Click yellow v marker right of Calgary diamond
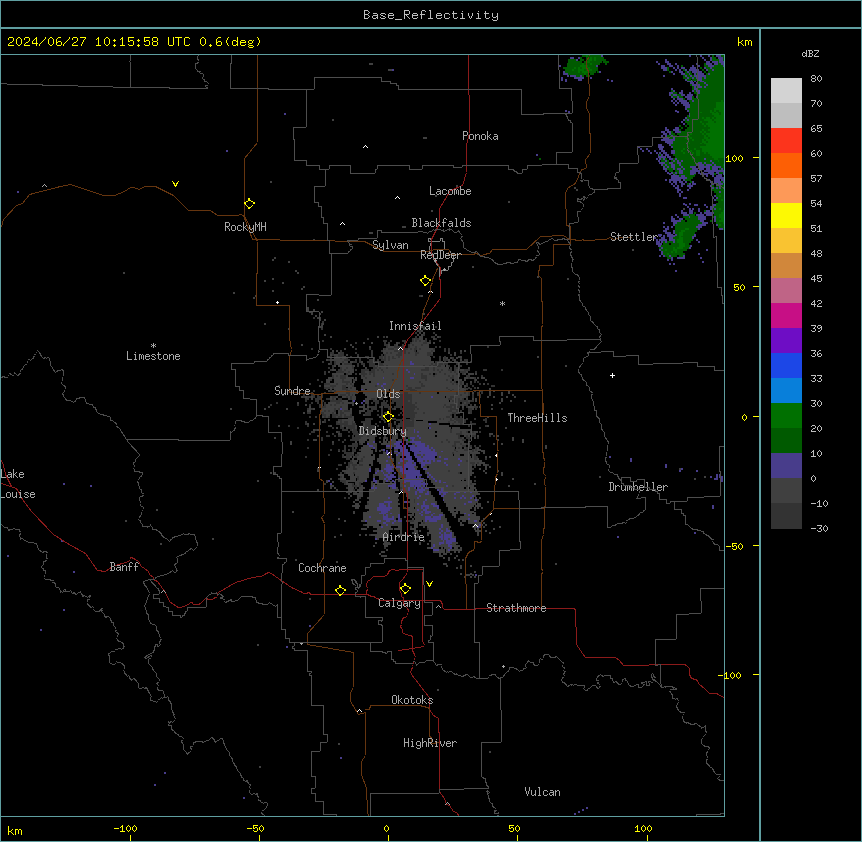 (429, 584)
